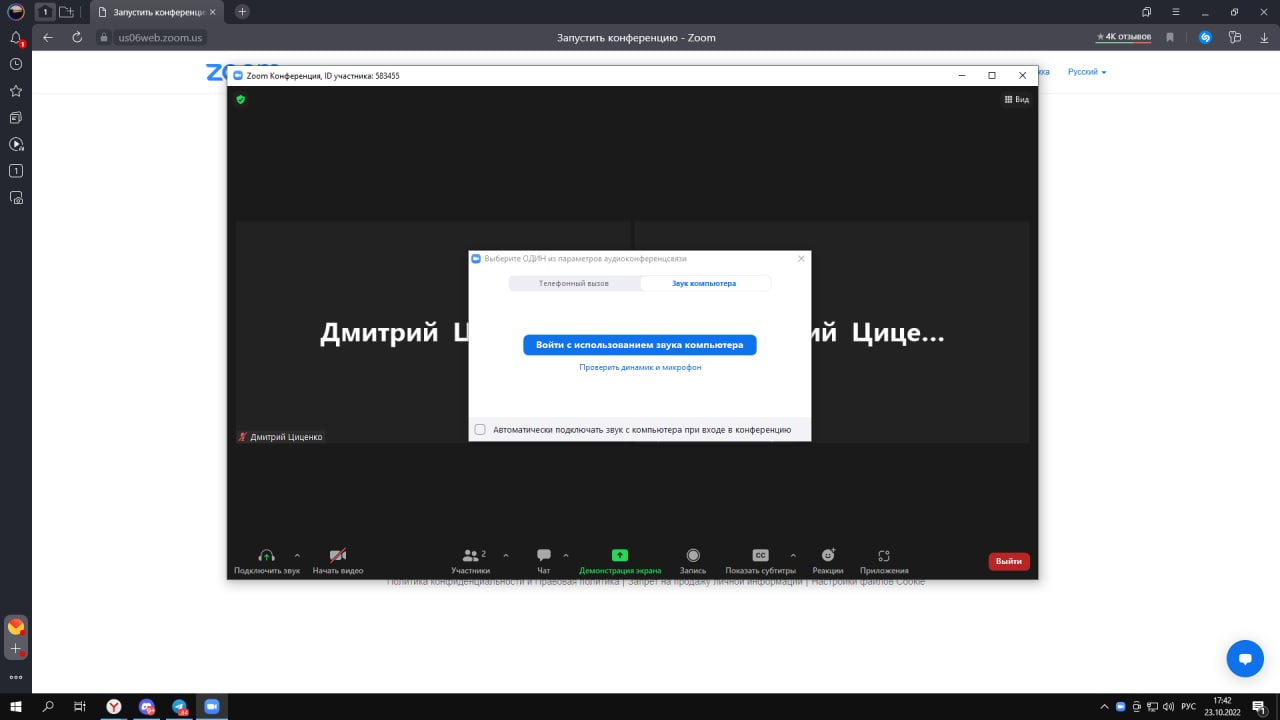Image resolution: width=1280 pixels, height=720 pixels.
Task: Open browser history clock icon
Action: pyautogui.click(x=16, y=64)
